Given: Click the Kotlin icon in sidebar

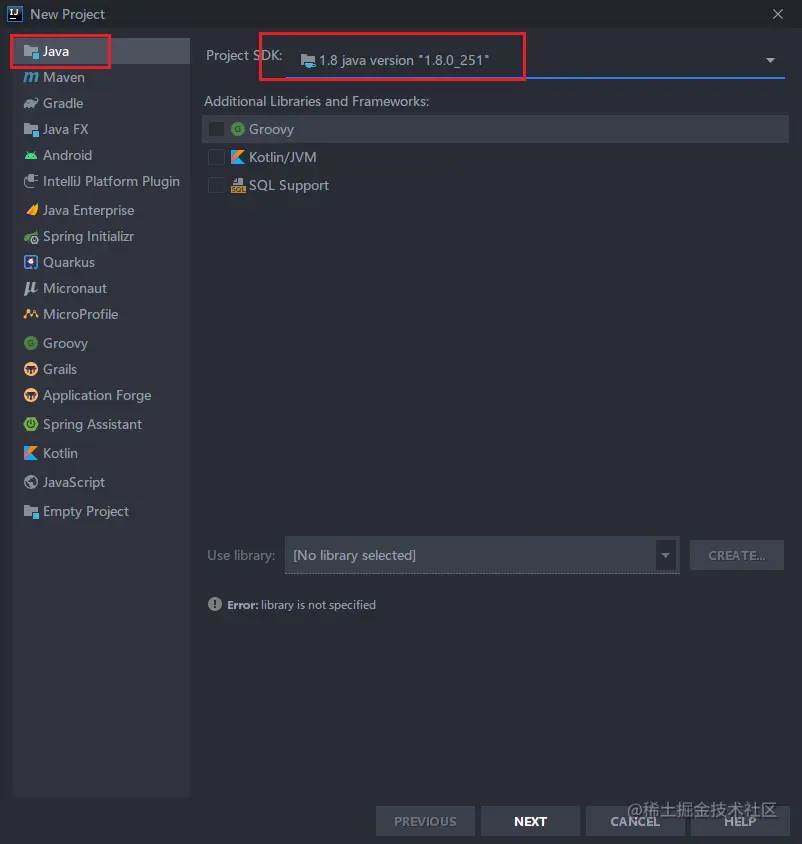Looking at the screenshot, I should tap(31, 453).
